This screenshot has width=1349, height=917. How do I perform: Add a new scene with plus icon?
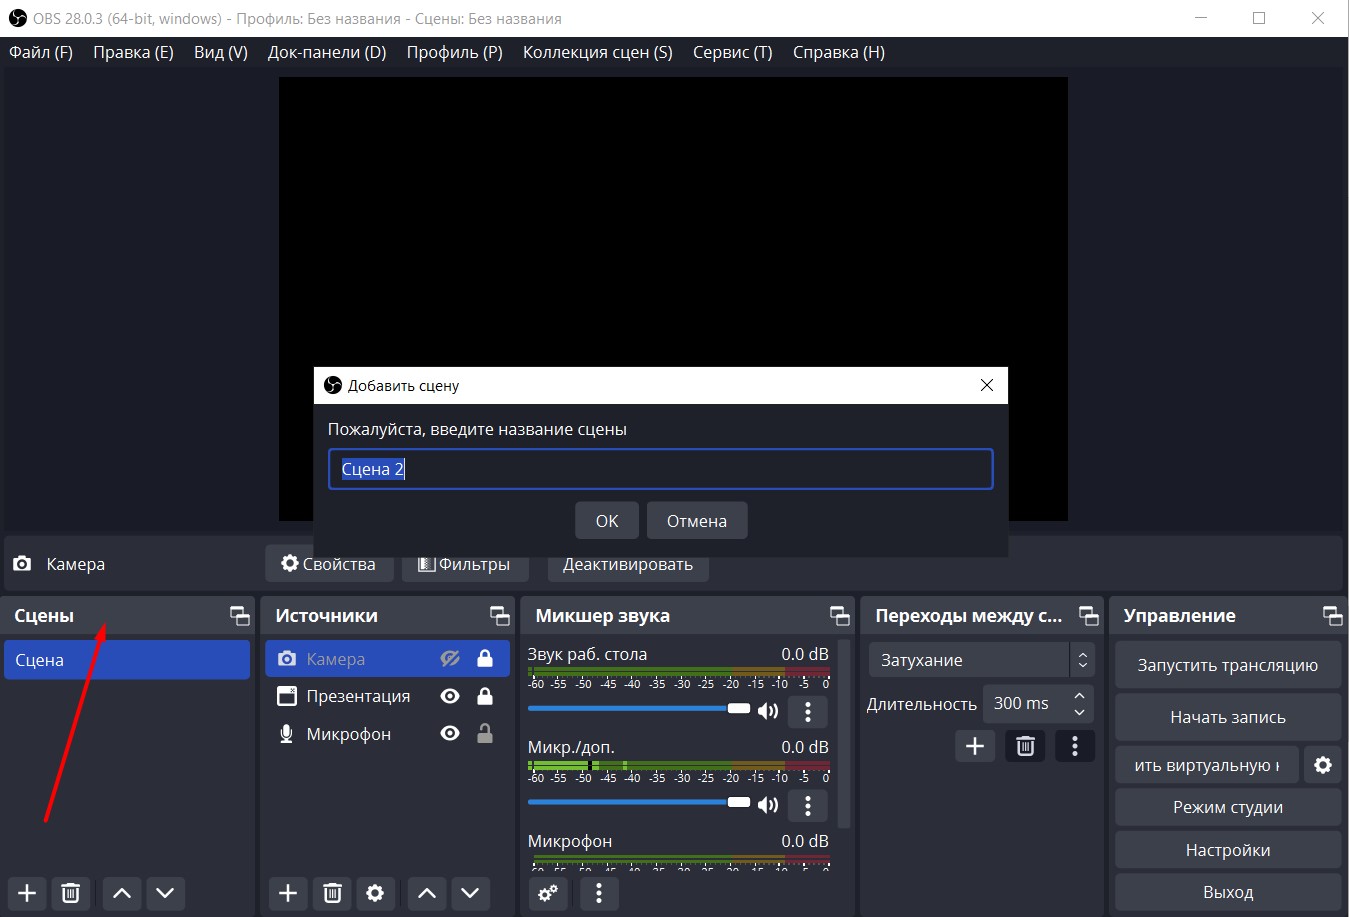[x=27, y=893]
